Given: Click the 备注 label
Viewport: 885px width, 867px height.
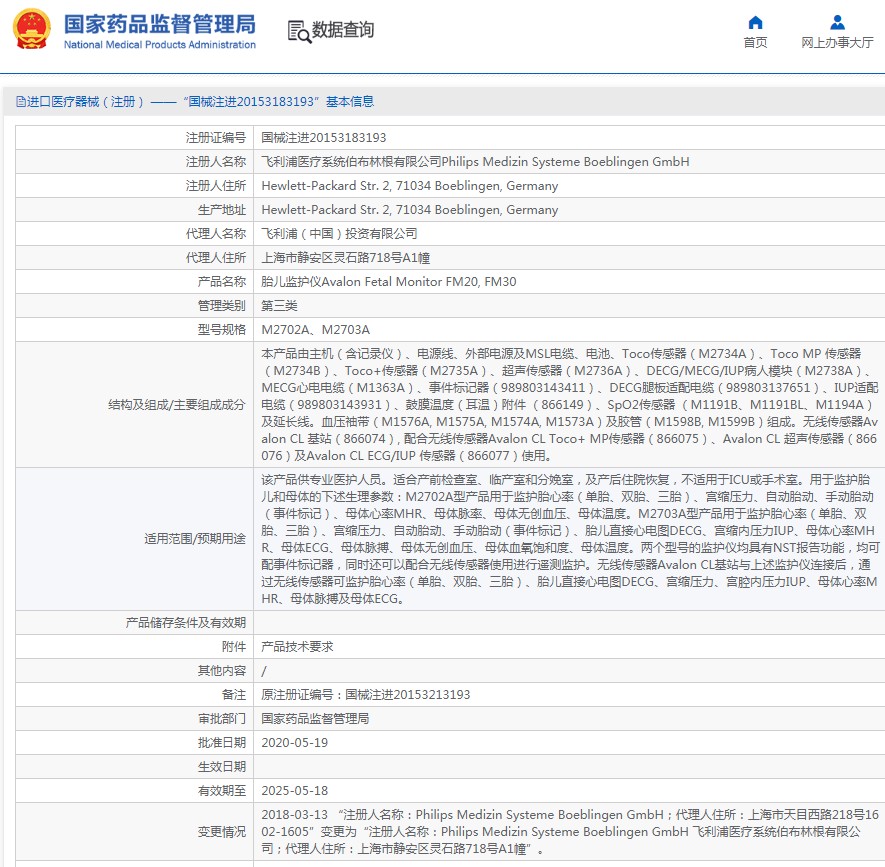Looking at the screenshot, I should [234, 695].
